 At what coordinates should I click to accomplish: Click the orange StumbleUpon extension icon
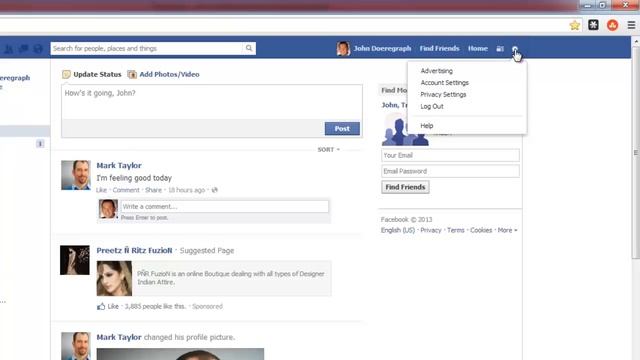[612, 25]
